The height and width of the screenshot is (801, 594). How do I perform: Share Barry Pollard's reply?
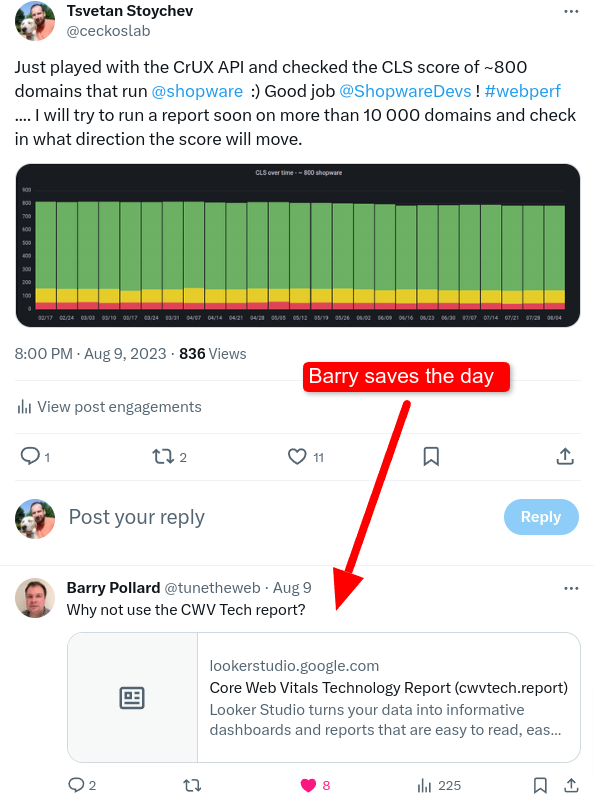572,785
